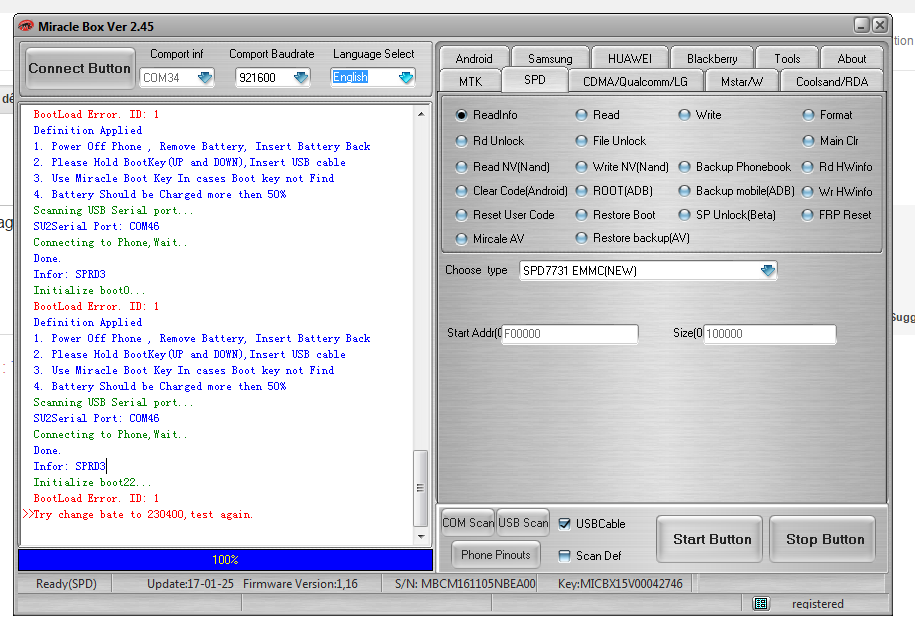This screenshot has width=915, height=635.
Task: Open the Comport Baudrate dropdown
Action: [x=301, y=77]
